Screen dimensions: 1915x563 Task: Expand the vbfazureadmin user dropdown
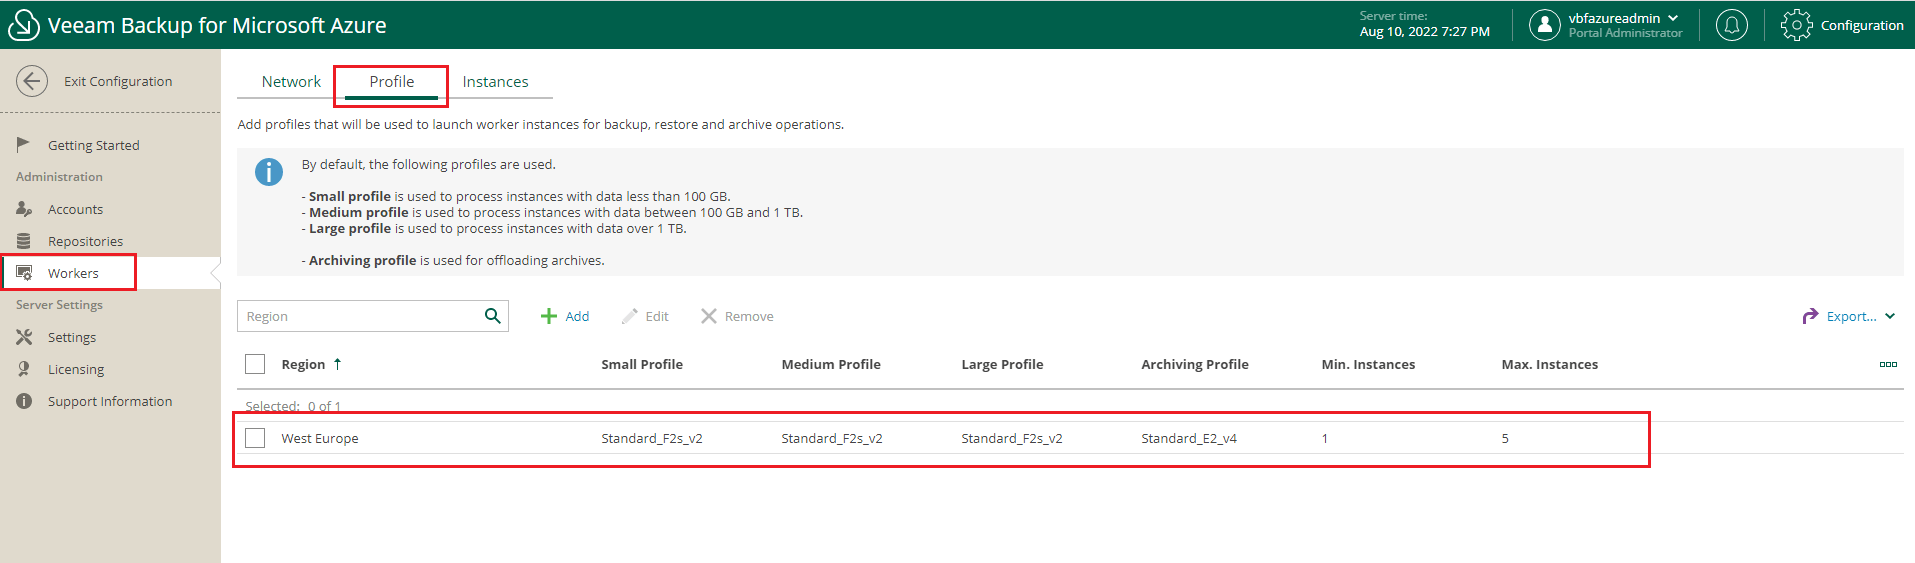coord(1673,18)
